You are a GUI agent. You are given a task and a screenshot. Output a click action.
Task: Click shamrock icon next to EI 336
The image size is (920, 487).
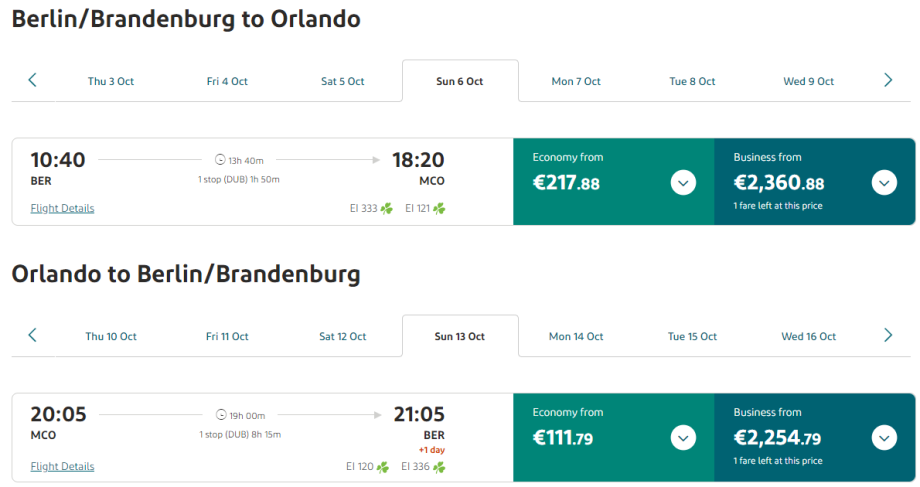pos(438,466)
